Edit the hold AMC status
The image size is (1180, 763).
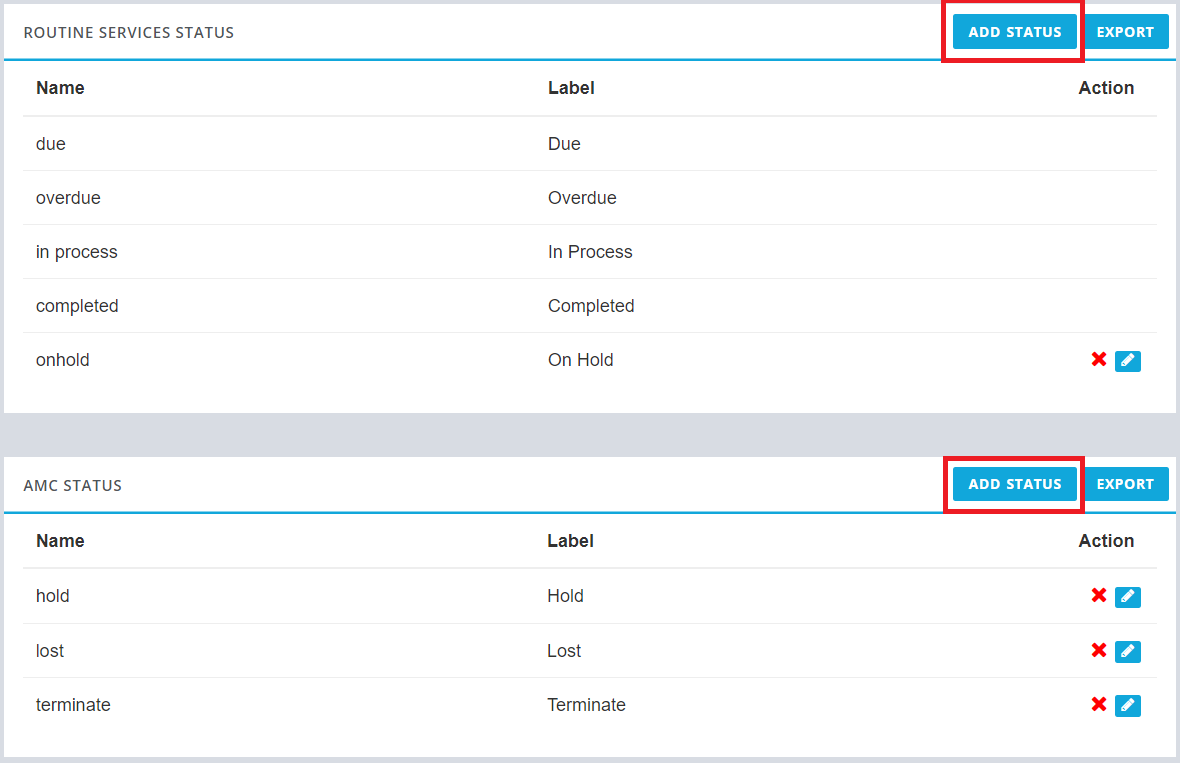click(1127, 597)
